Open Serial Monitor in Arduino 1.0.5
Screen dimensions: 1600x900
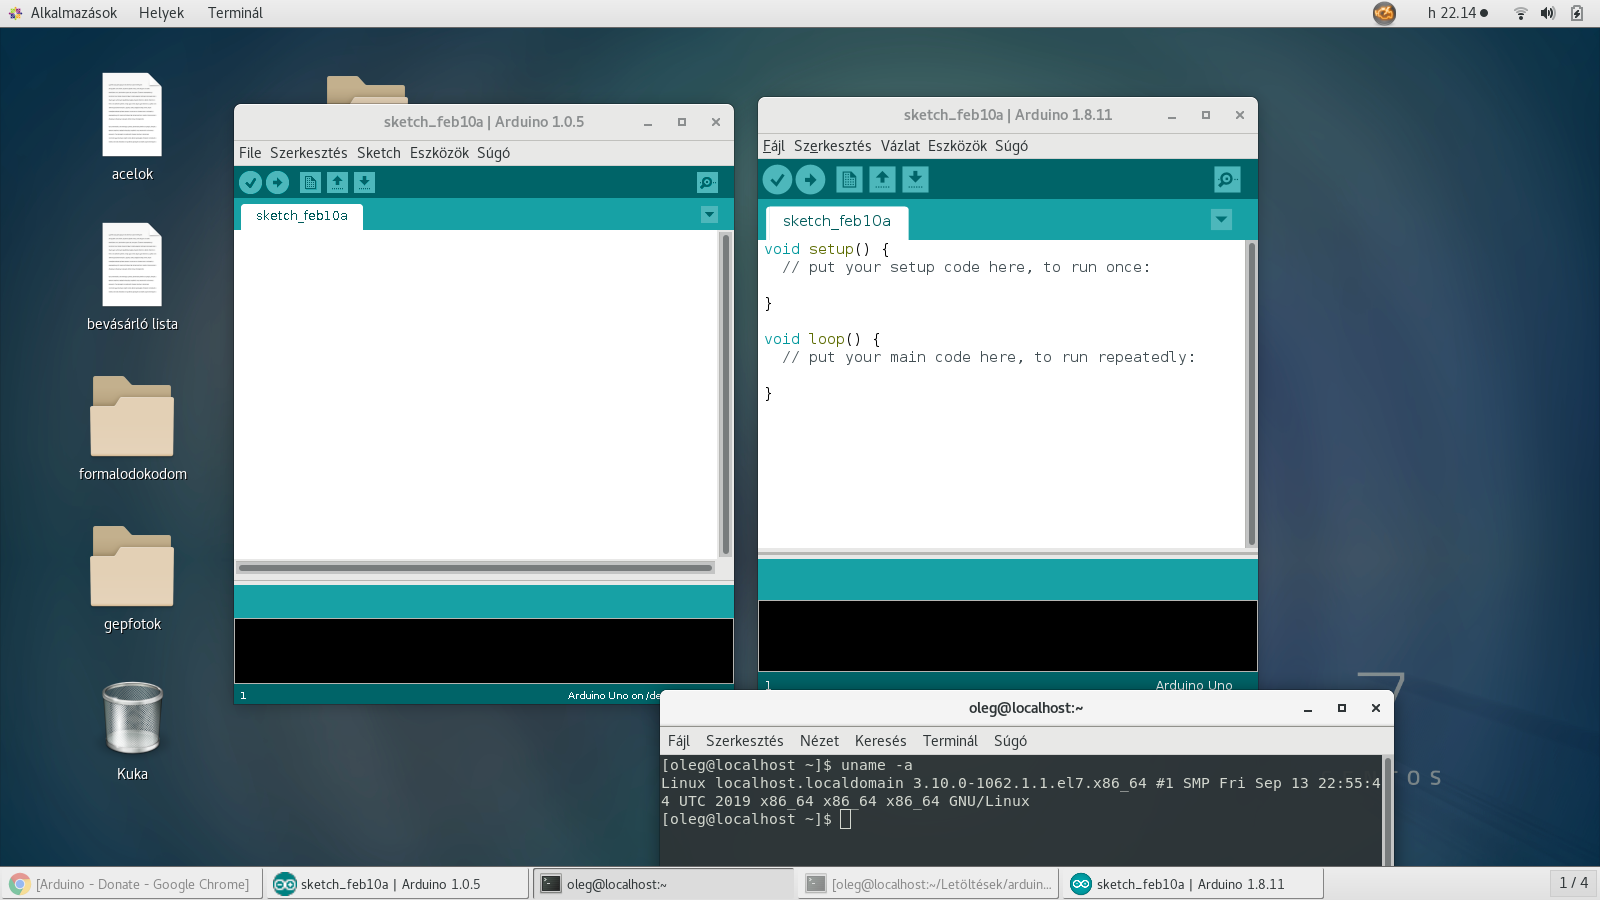(x=707, y=182)
